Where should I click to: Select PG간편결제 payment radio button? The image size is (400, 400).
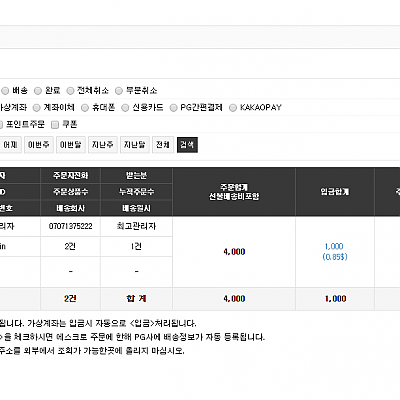tap(173, 108)
